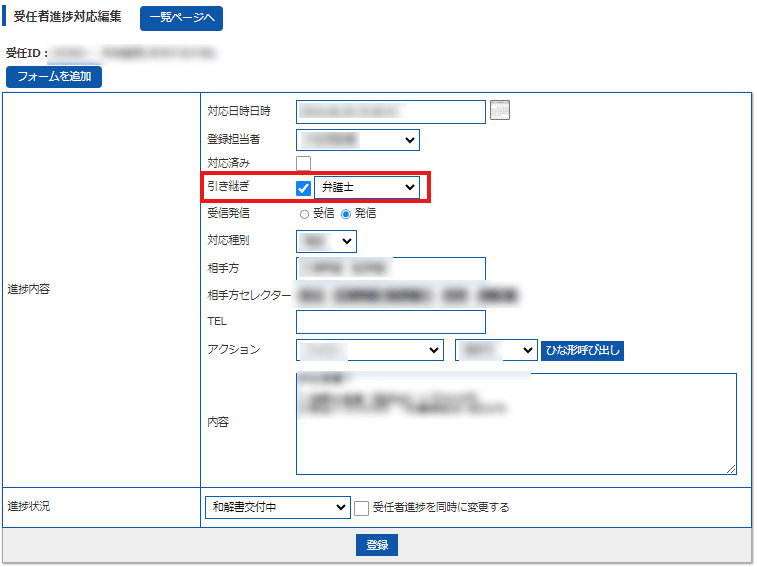Open the second アクション dropdown
The image size is (757, 567).
click(496, 350)
